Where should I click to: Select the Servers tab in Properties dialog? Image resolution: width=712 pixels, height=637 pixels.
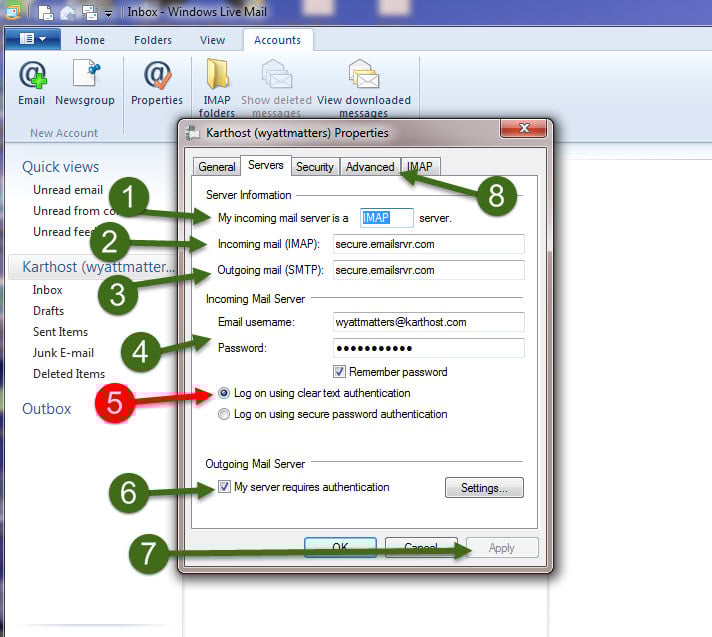pos(266,165)
